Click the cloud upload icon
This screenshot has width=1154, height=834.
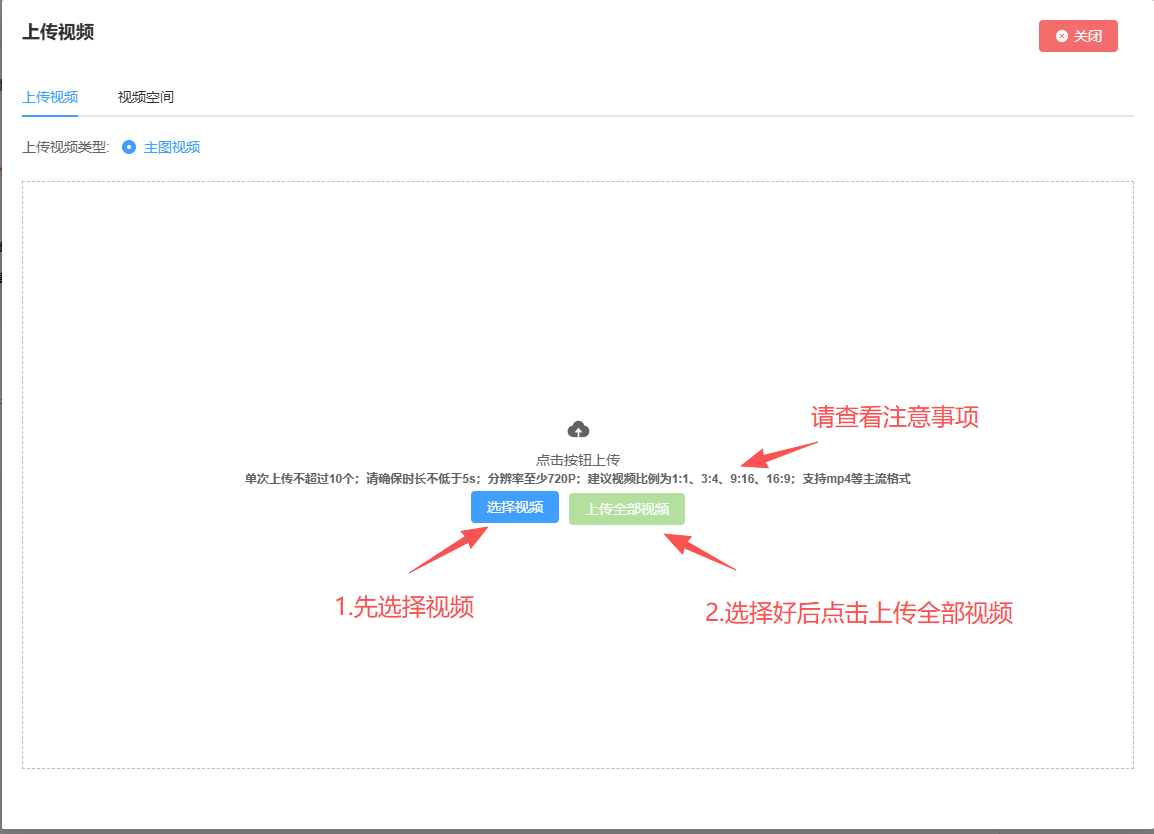pos(578,430)
